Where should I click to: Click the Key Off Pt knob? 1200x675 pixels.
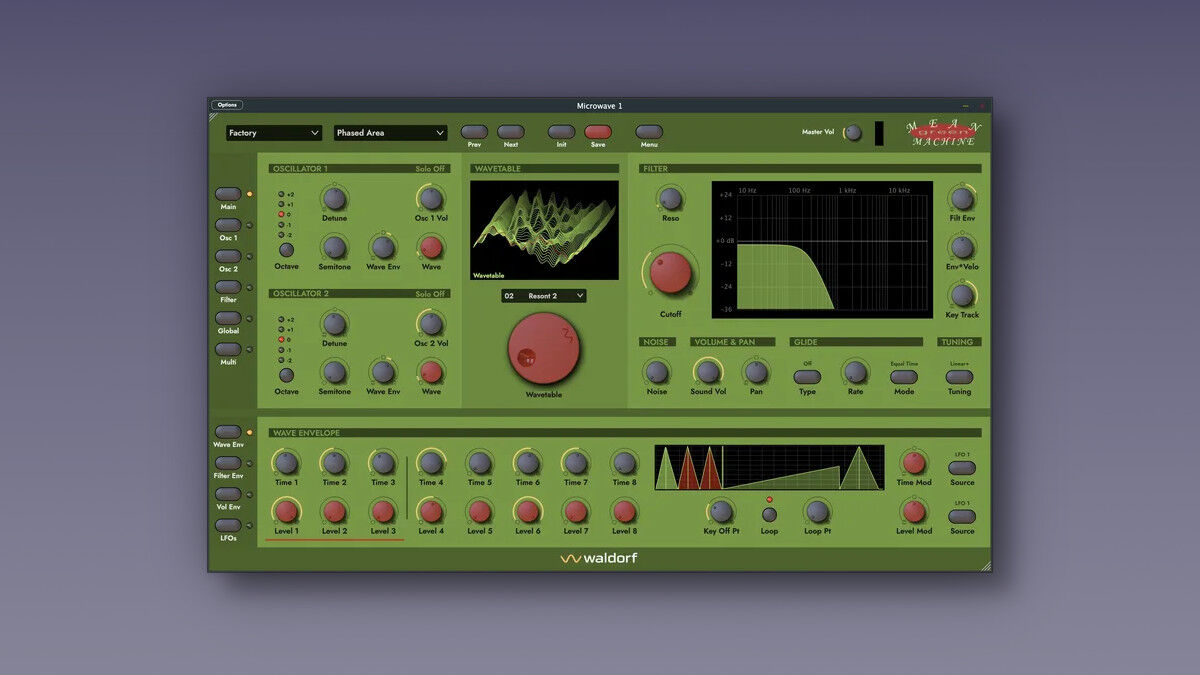(721, 511)
